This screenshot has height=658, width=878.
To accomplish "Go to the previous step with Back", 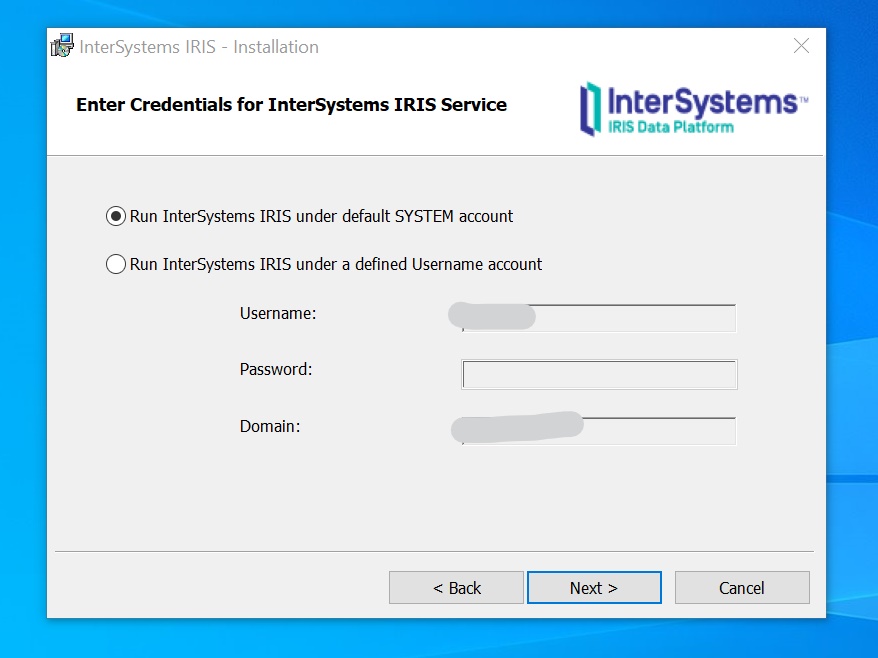I will coord(456,587).
